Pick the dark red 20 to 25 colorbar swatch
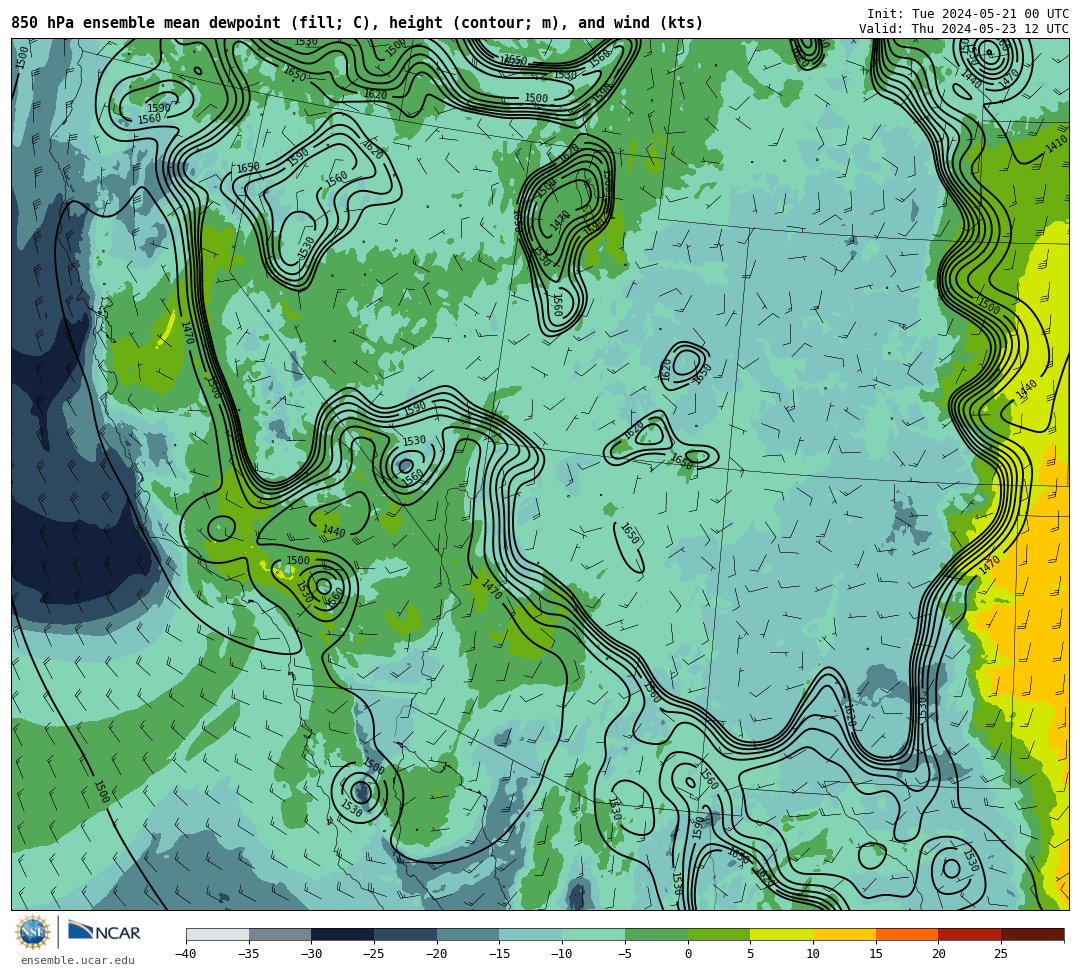The width and height of the screenshot is (1080, 973). point(969,934)
